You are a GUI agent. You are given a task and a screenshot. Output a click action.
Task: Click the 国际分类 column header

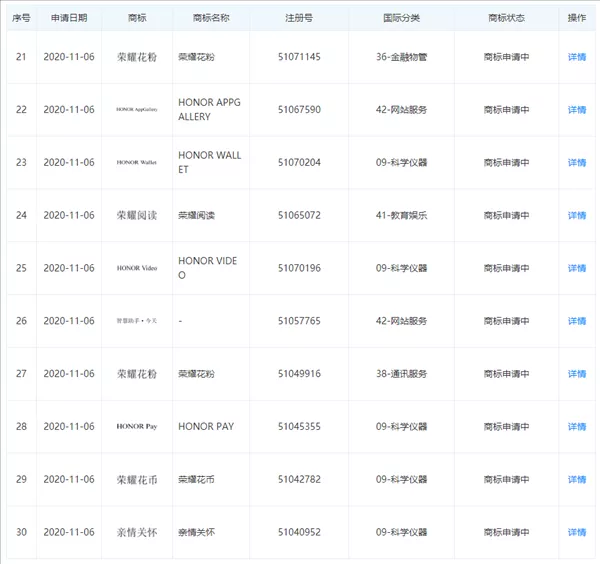click(x=401, y=18)
